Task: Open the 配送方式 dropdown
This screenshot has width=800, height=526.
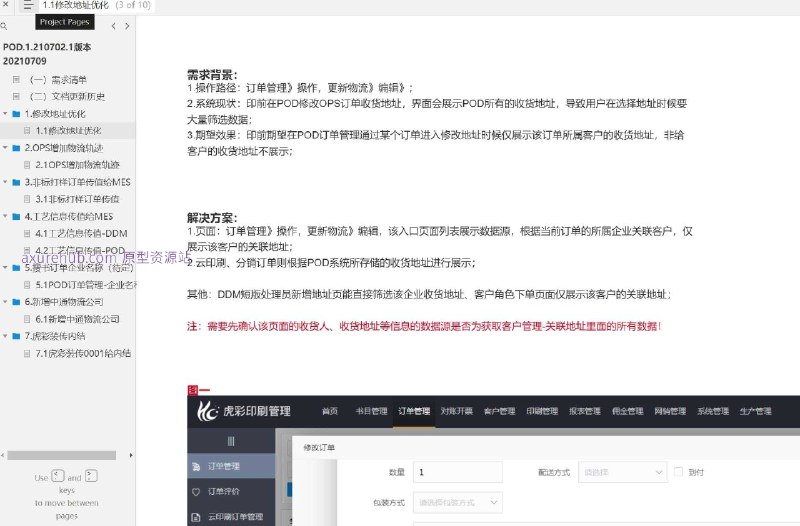Action: coord(622,472)
